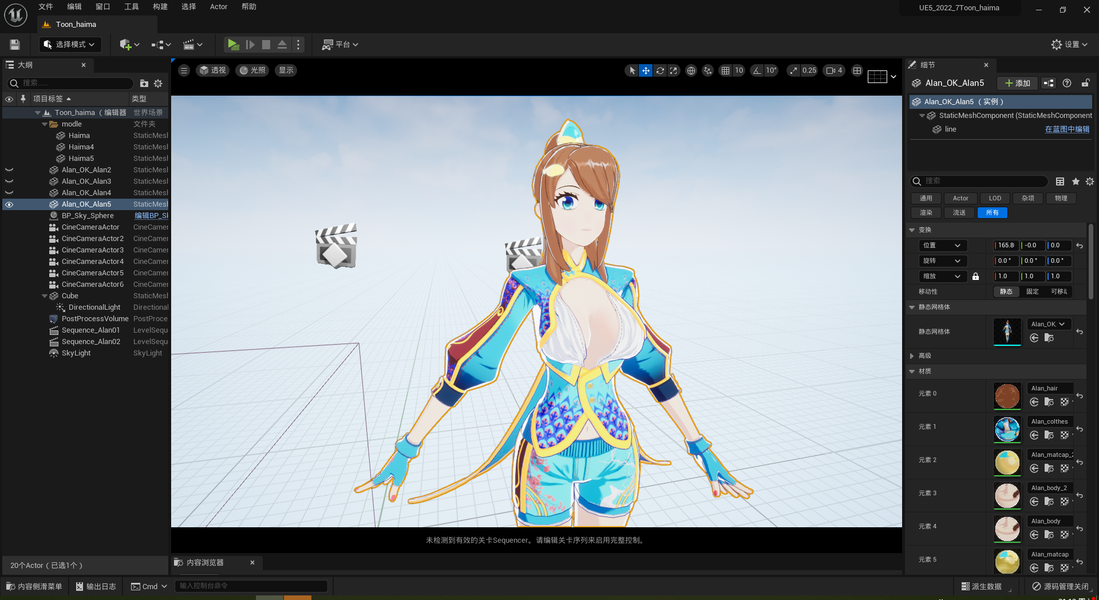Viewport: 1099px width, 600px height.
Task: Click the eject button in play controls
Action: 282,44
